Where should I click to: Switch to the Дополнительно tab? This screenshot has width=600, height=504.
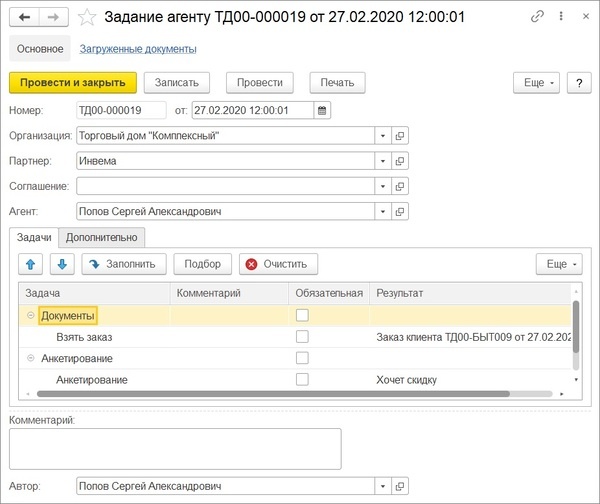(101, 238)
